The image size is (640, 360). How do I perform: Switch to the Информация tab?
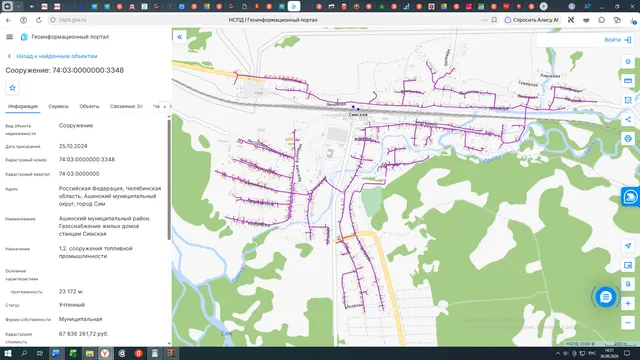23,106
